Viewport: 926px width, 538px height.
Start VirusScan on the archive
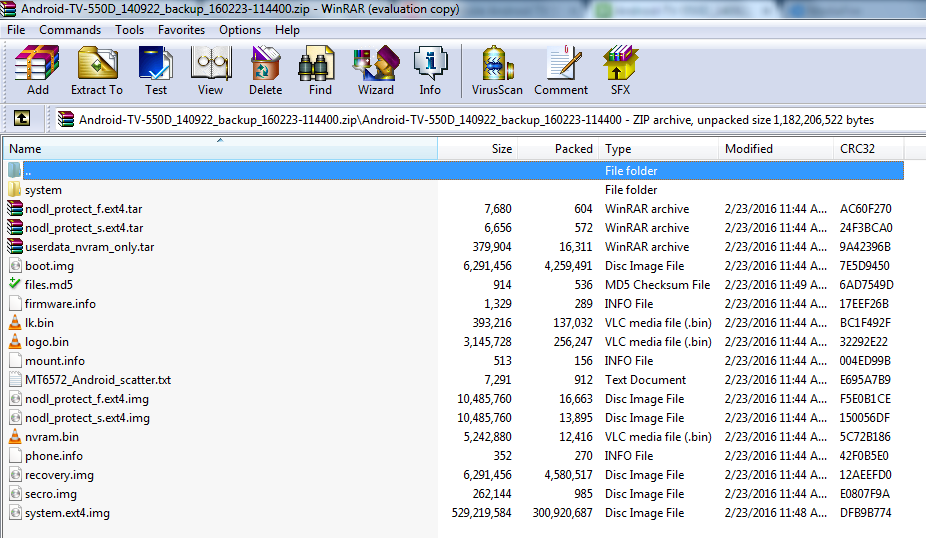click(497, 71)
